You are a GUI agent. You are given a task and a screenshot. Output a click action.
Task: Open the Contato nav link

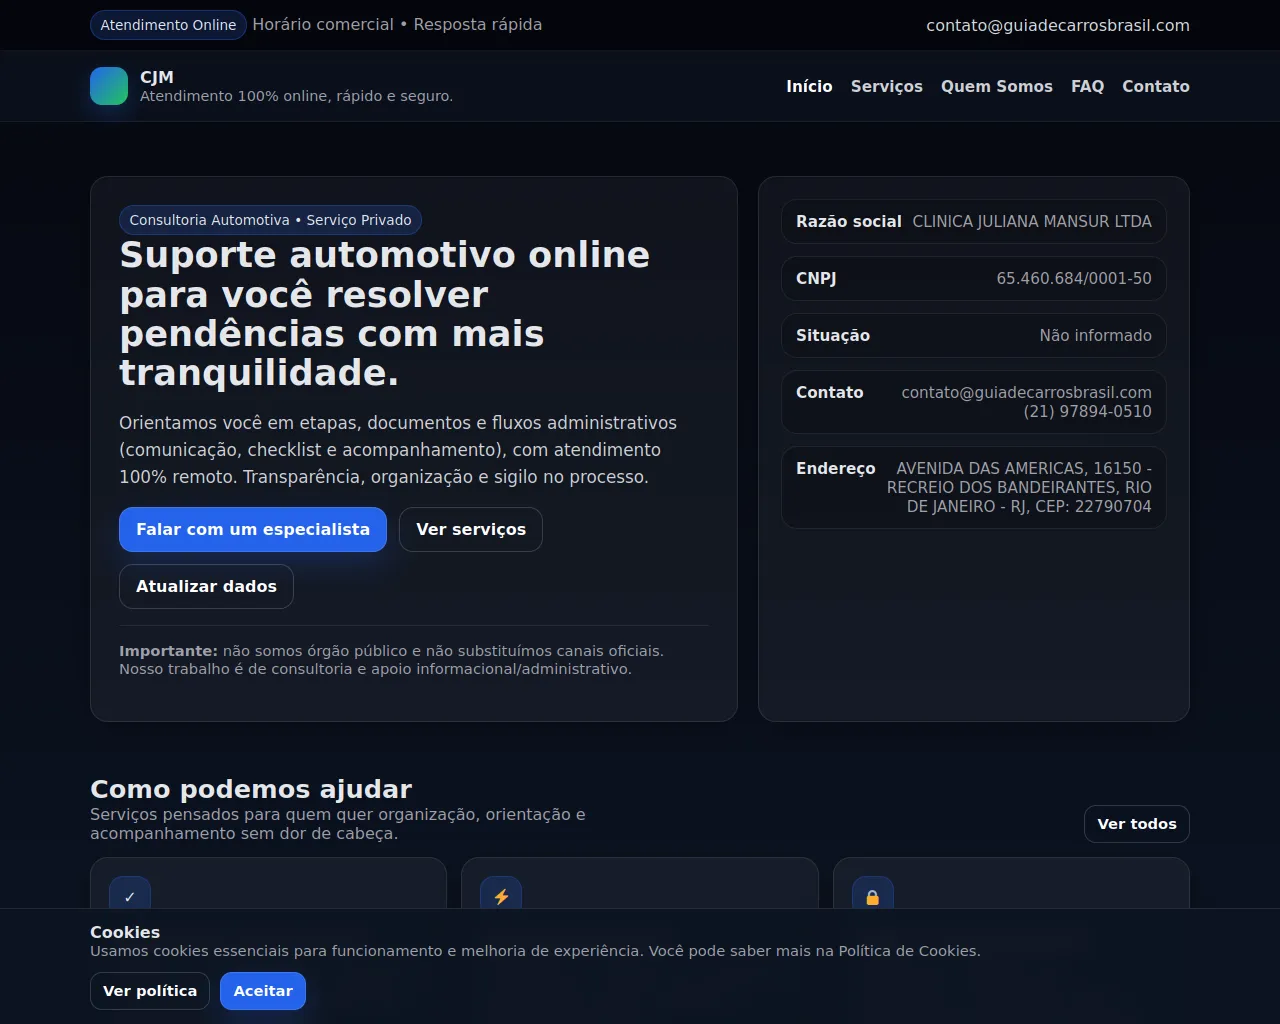(1156, 86)
